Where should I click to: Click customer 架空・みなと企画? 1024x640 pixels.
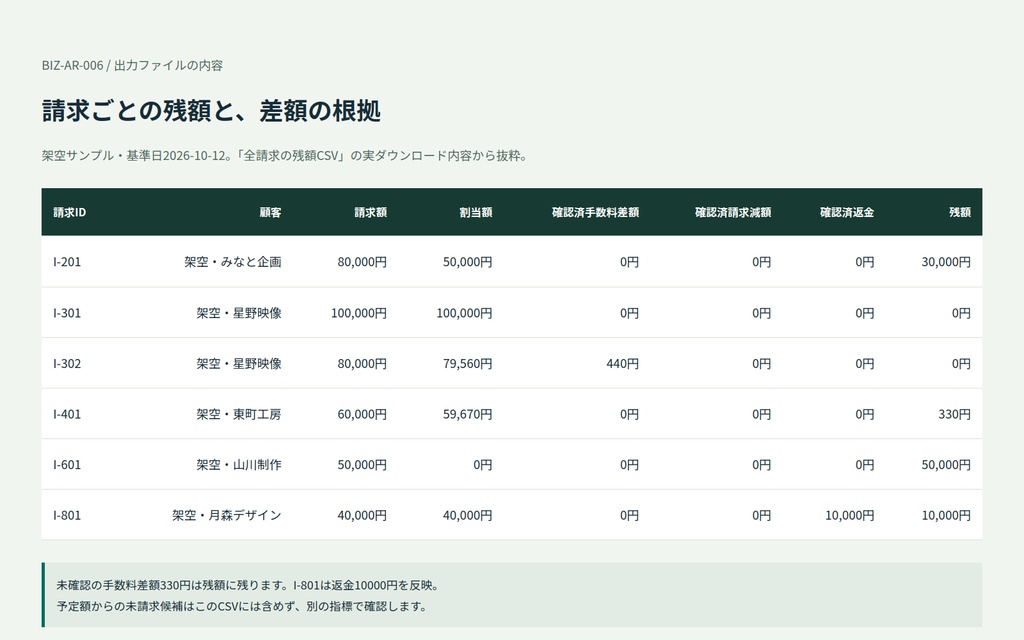click(x=232, y=262)
